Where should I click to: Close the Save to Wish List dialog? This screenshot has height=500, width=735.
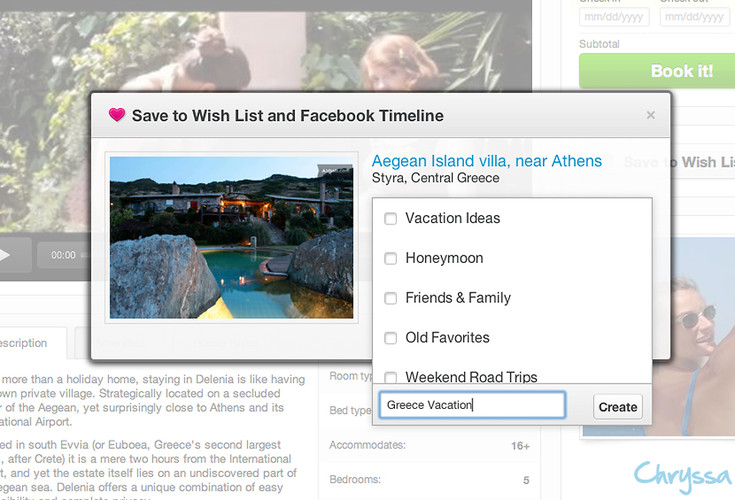coord(651,115)
